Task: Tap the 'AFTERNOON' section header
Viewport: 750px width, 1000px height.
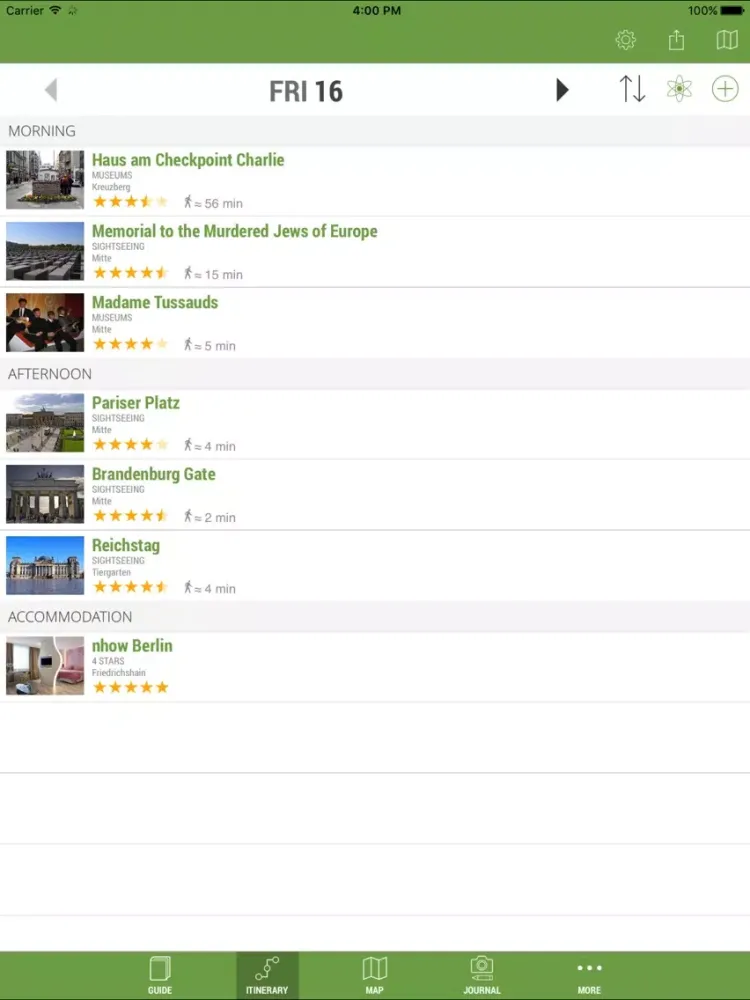Action: click(50, 374)
